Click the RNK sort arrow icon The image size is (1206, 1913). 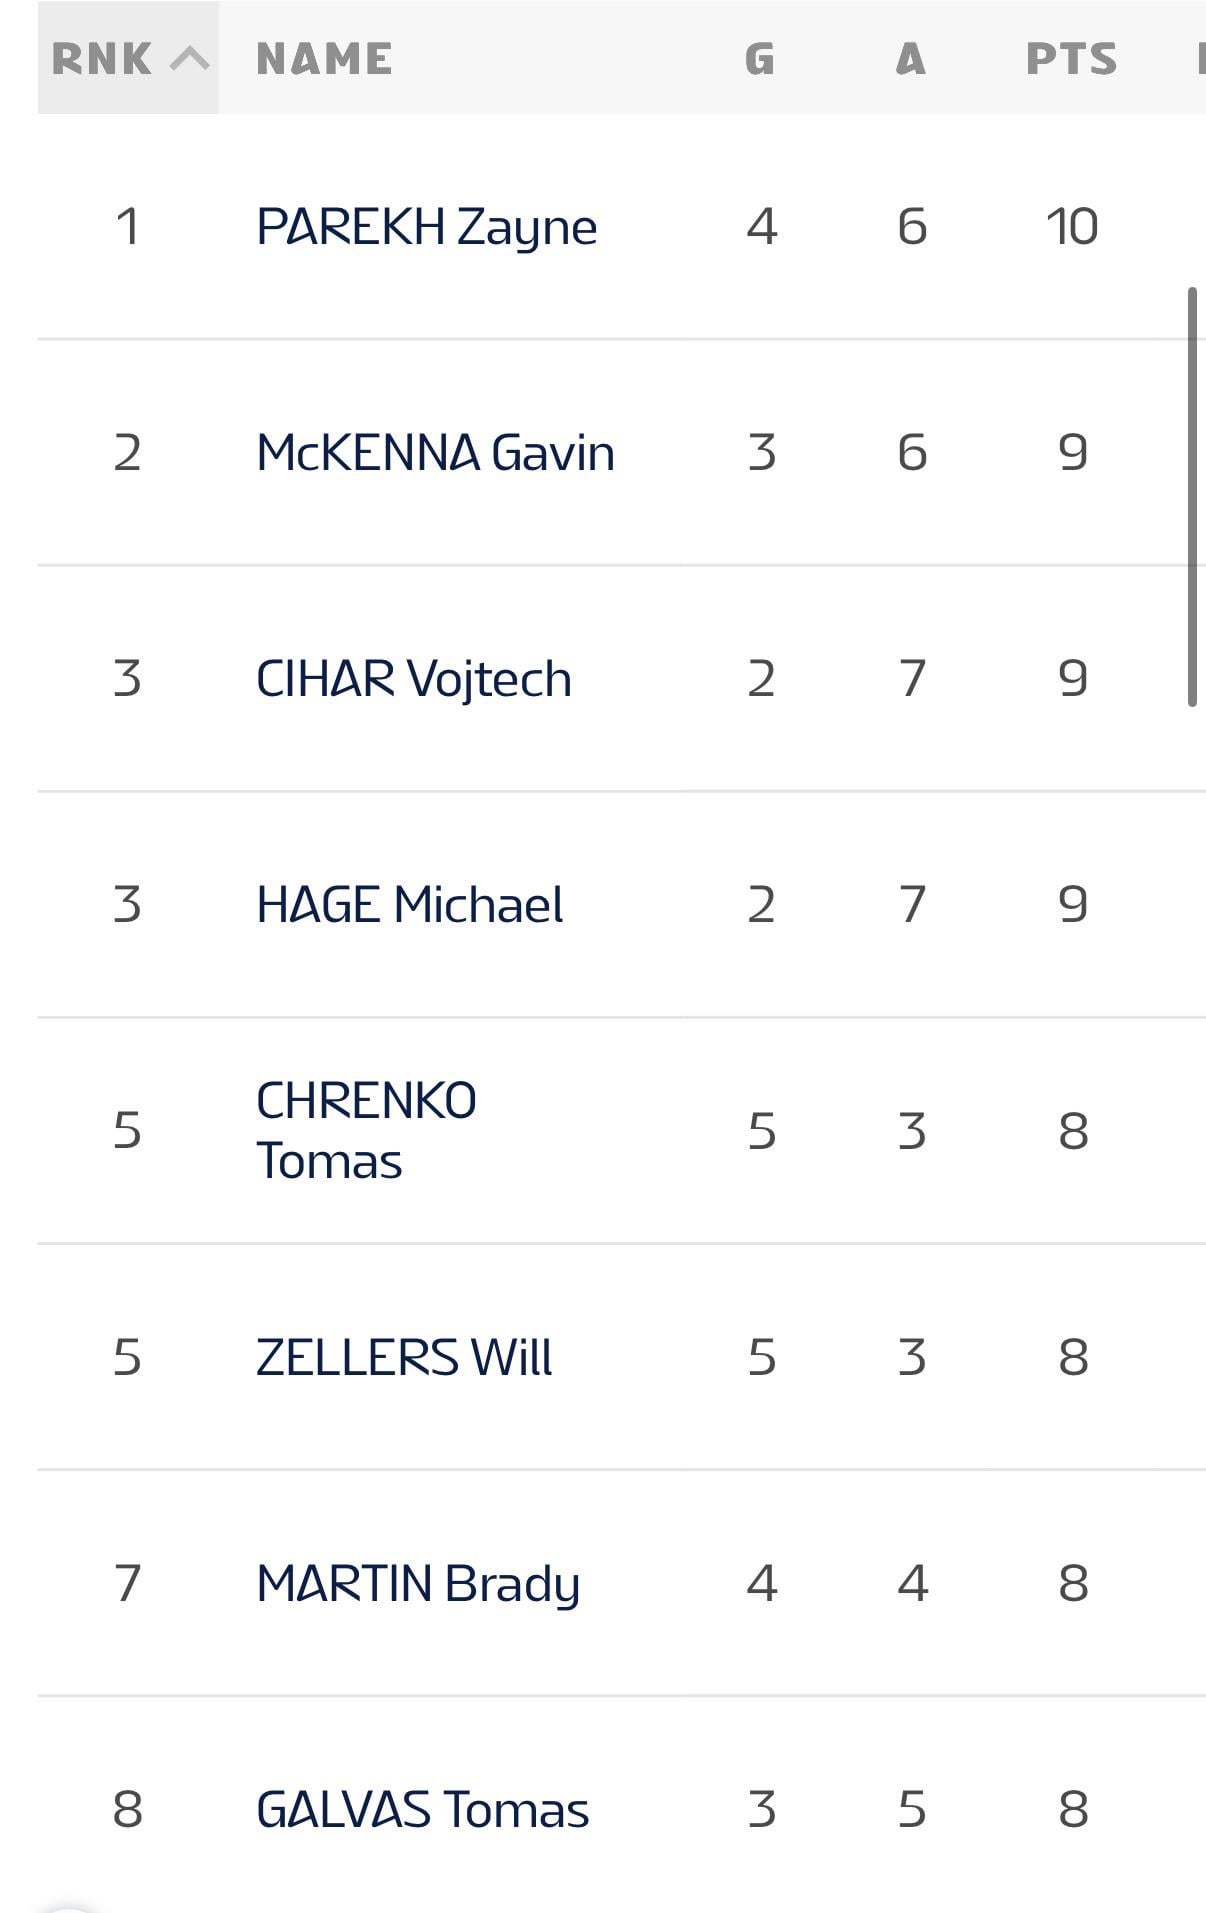click(x=189, y=59)
